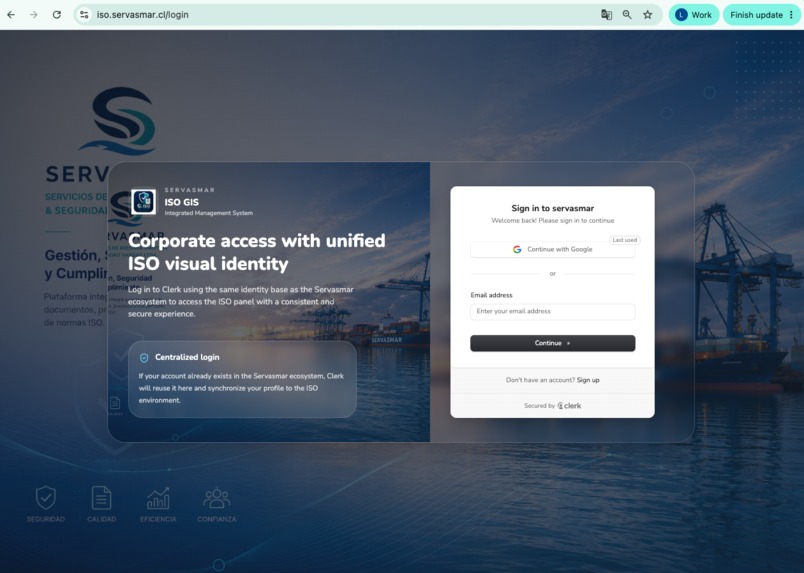Viewport: 804px width, 573px height.
Task: Click the dark Continue button
Action: (553, 343)
